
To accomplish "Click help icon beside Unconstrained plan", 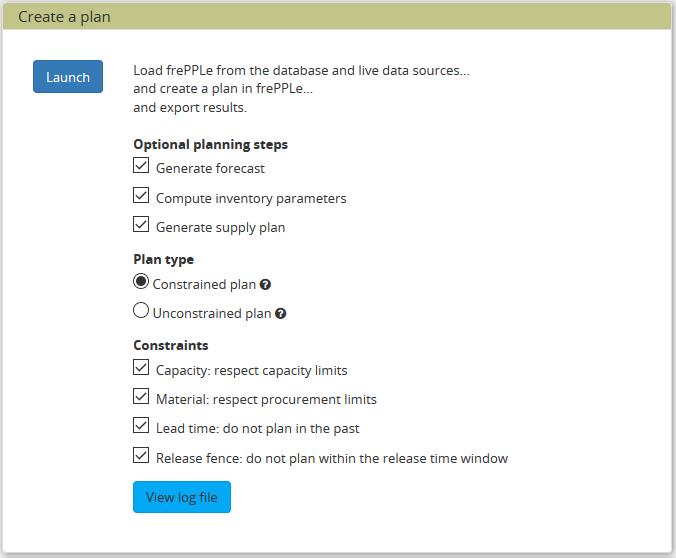I will tap(281, 314).
